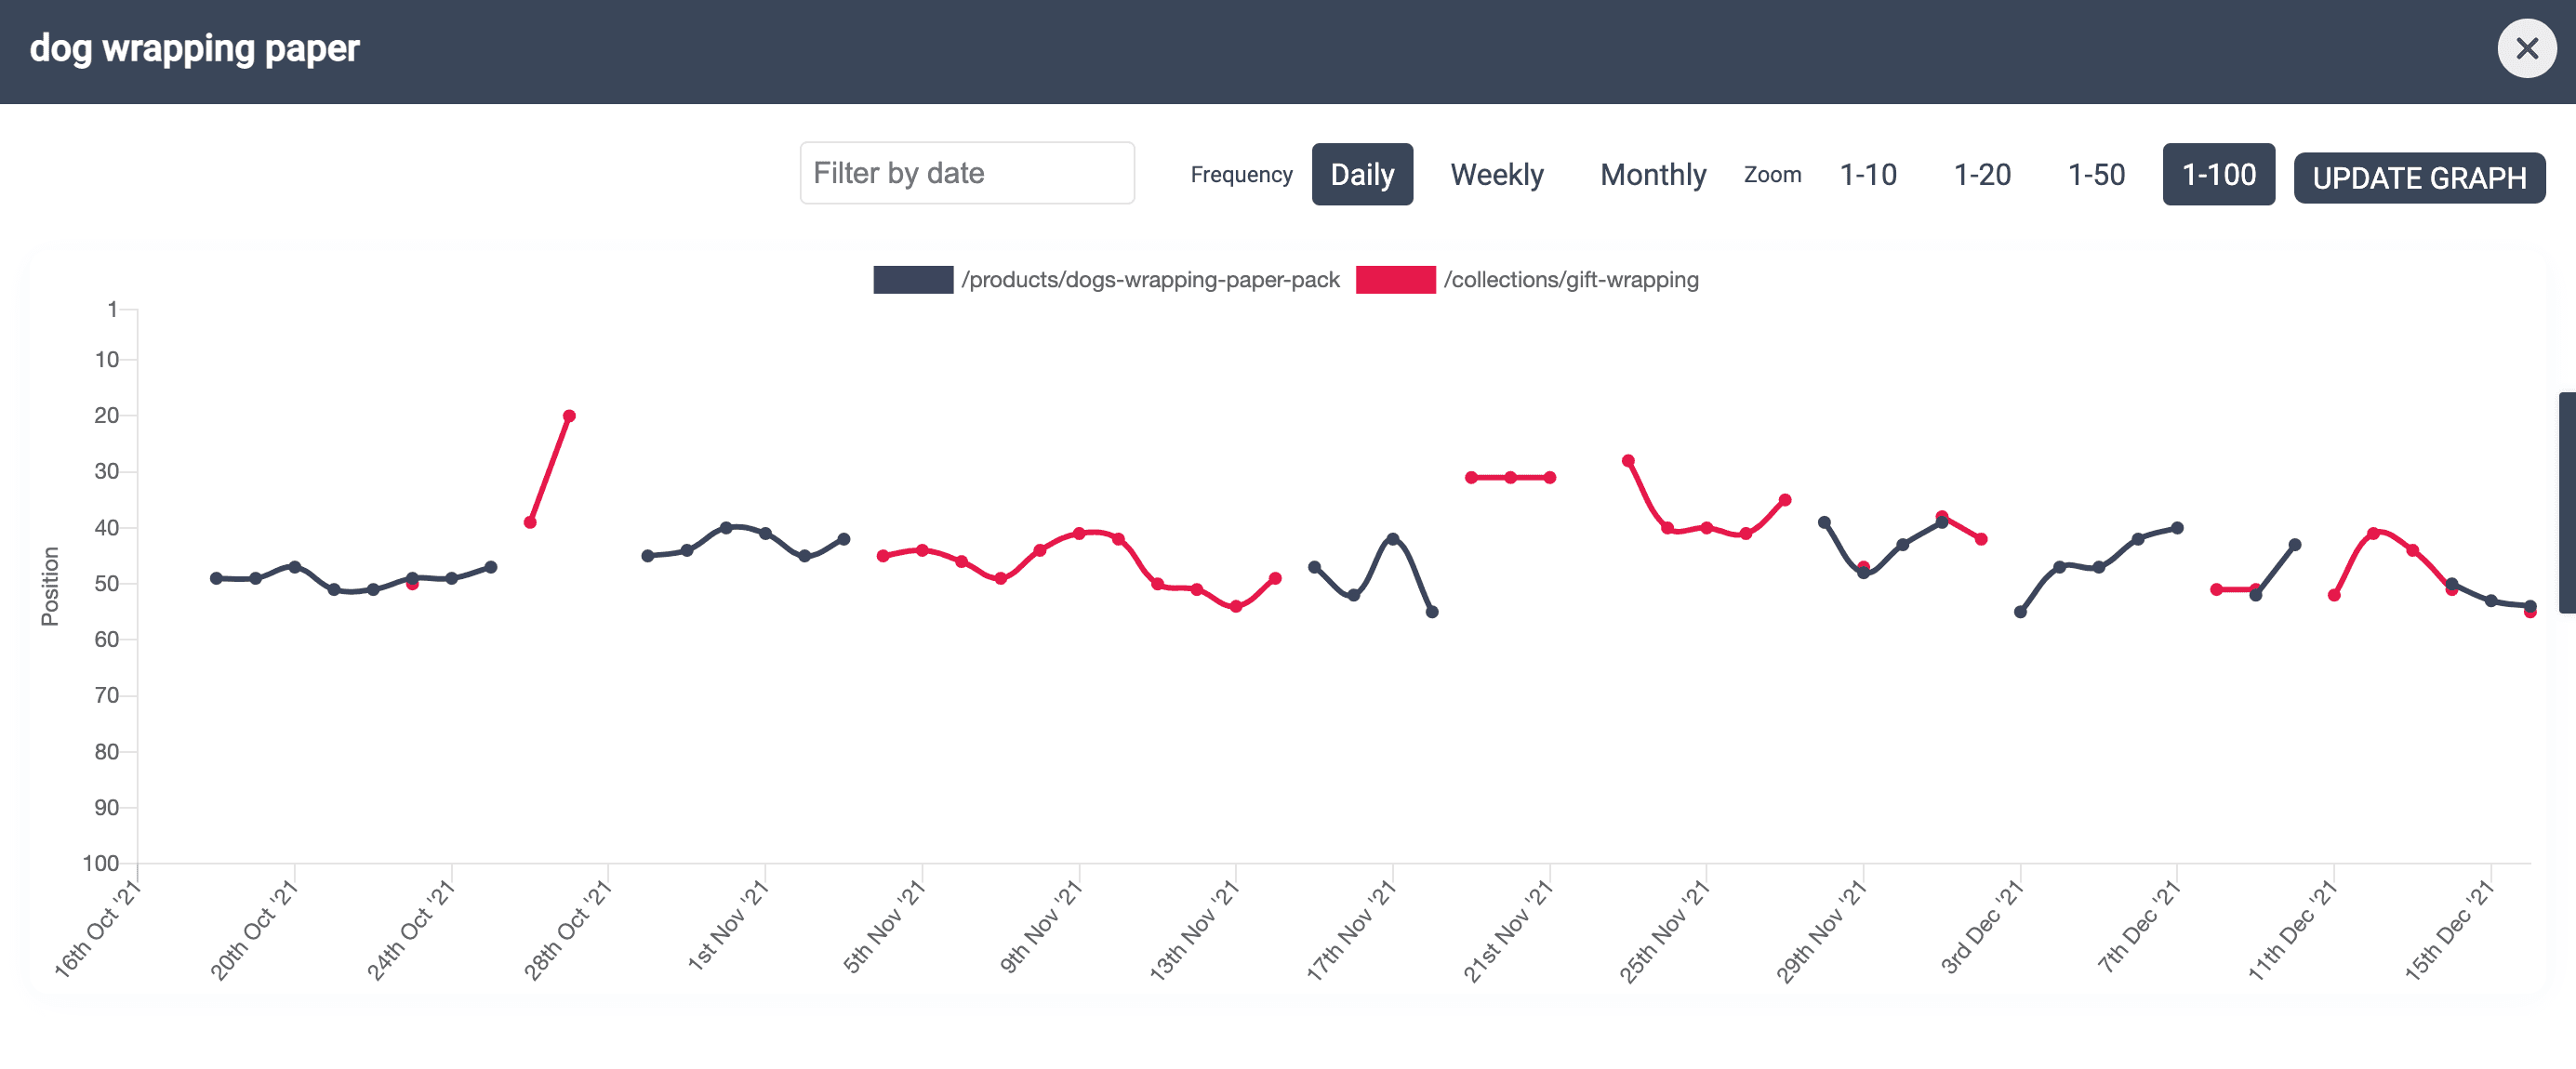2576x1069 pixels.
Task: Click the red data point above 25th Nov
Action: pos(1706,528)
